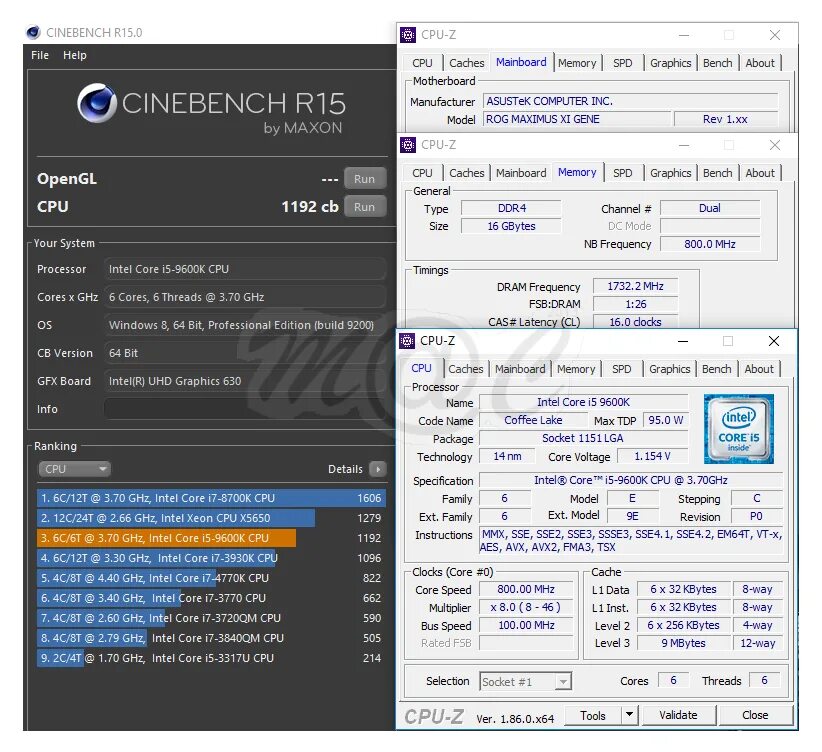822x752 pixels.
Task: Click the Core Speed value 800.00 MHz
Action: click(x=526, y=589)
